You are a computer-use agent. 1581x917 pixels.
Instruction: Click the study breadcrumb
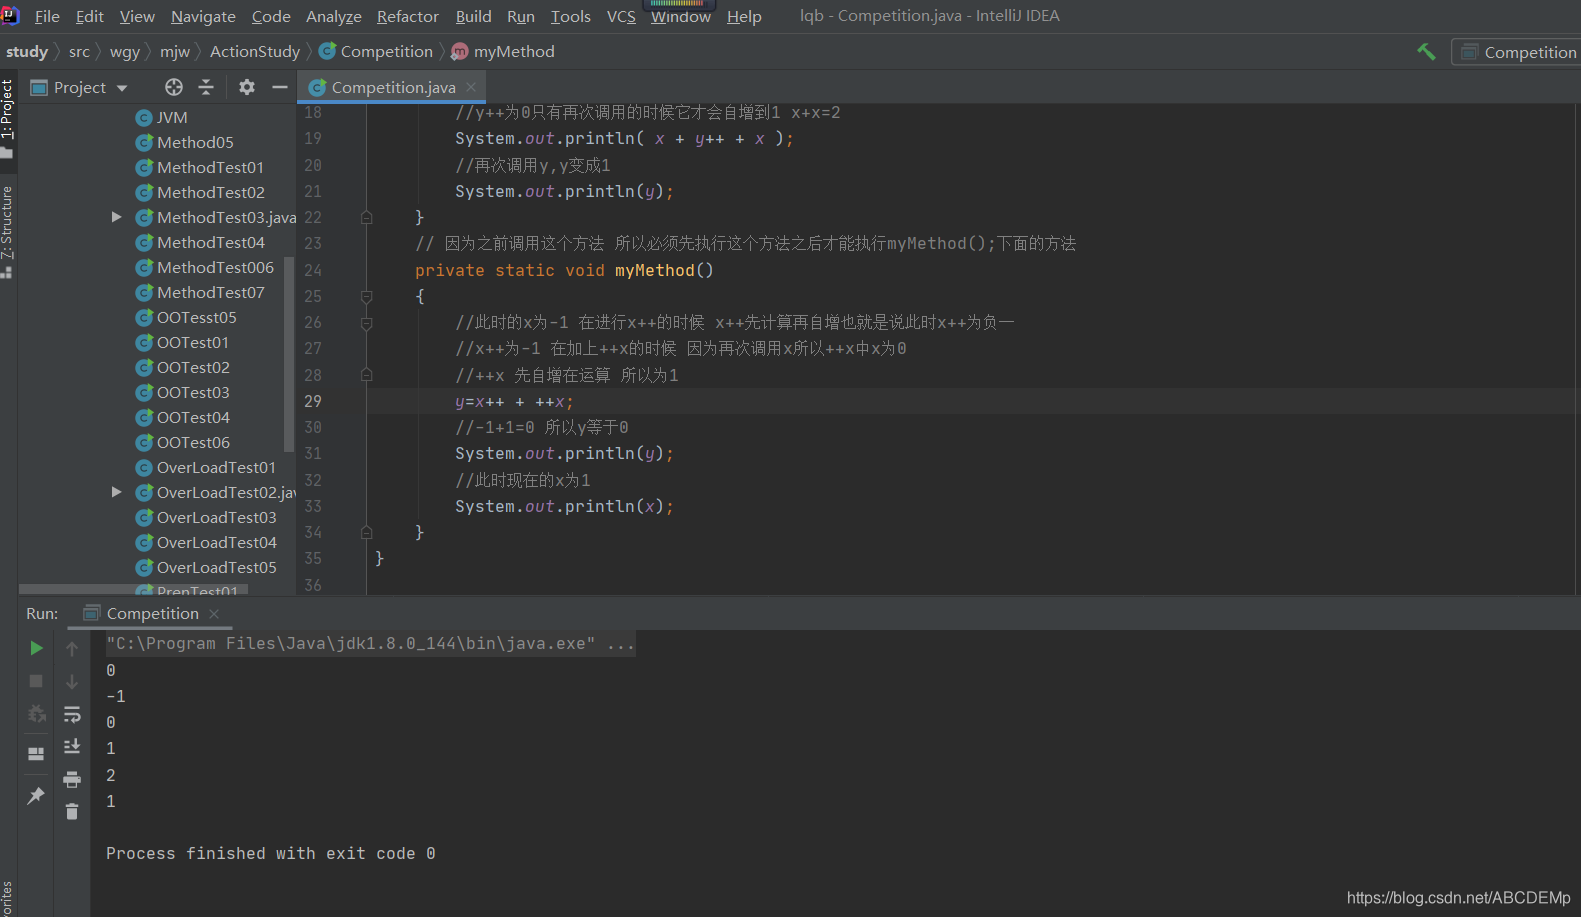(27, 52)
